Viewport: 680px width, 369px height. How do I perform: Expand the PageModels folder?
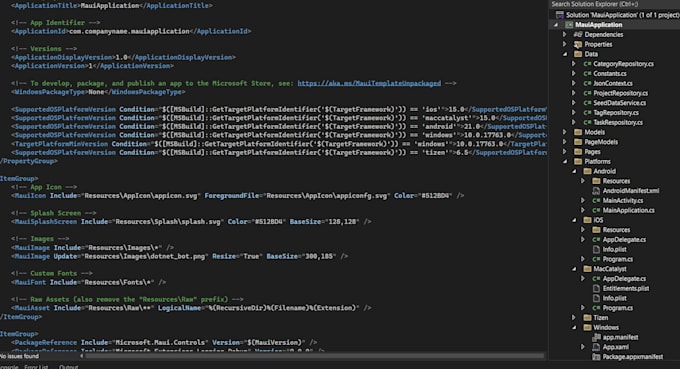point(565,142)
